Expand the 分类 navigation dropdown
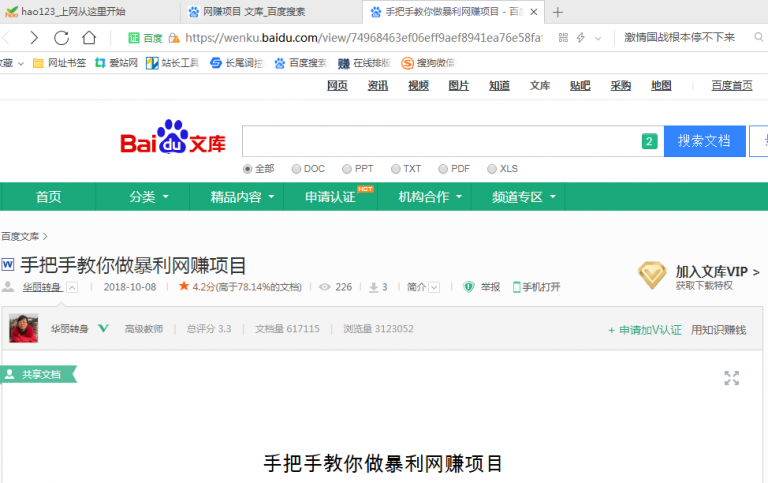This screenshot has width=768, height=483. pyautogui.click(x=149, y=197)
